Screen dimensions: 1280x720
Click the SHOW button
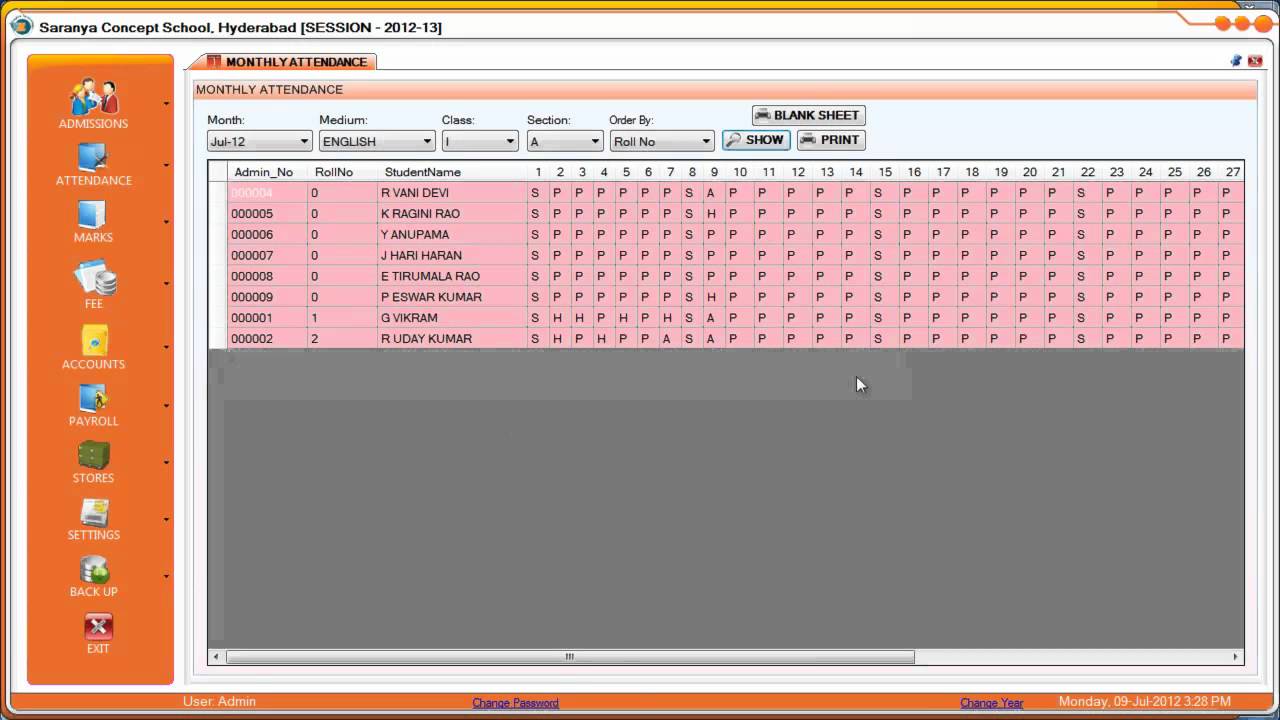(756, 140)
